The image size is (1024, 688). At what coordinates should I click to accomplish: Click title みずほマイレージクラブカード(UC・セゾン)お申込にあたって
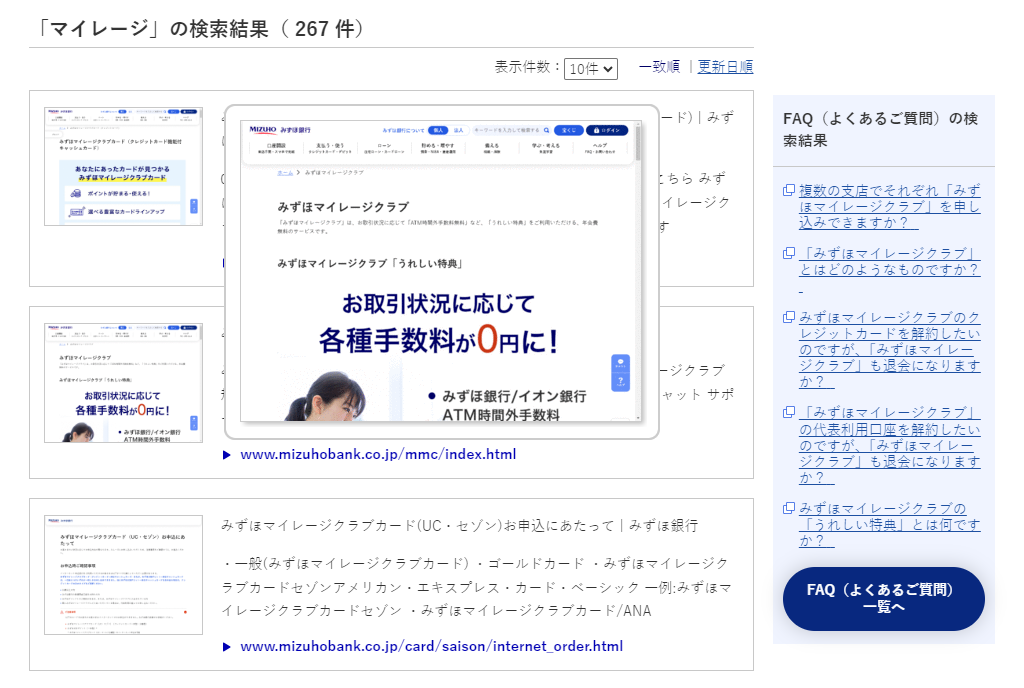(460, 525)
